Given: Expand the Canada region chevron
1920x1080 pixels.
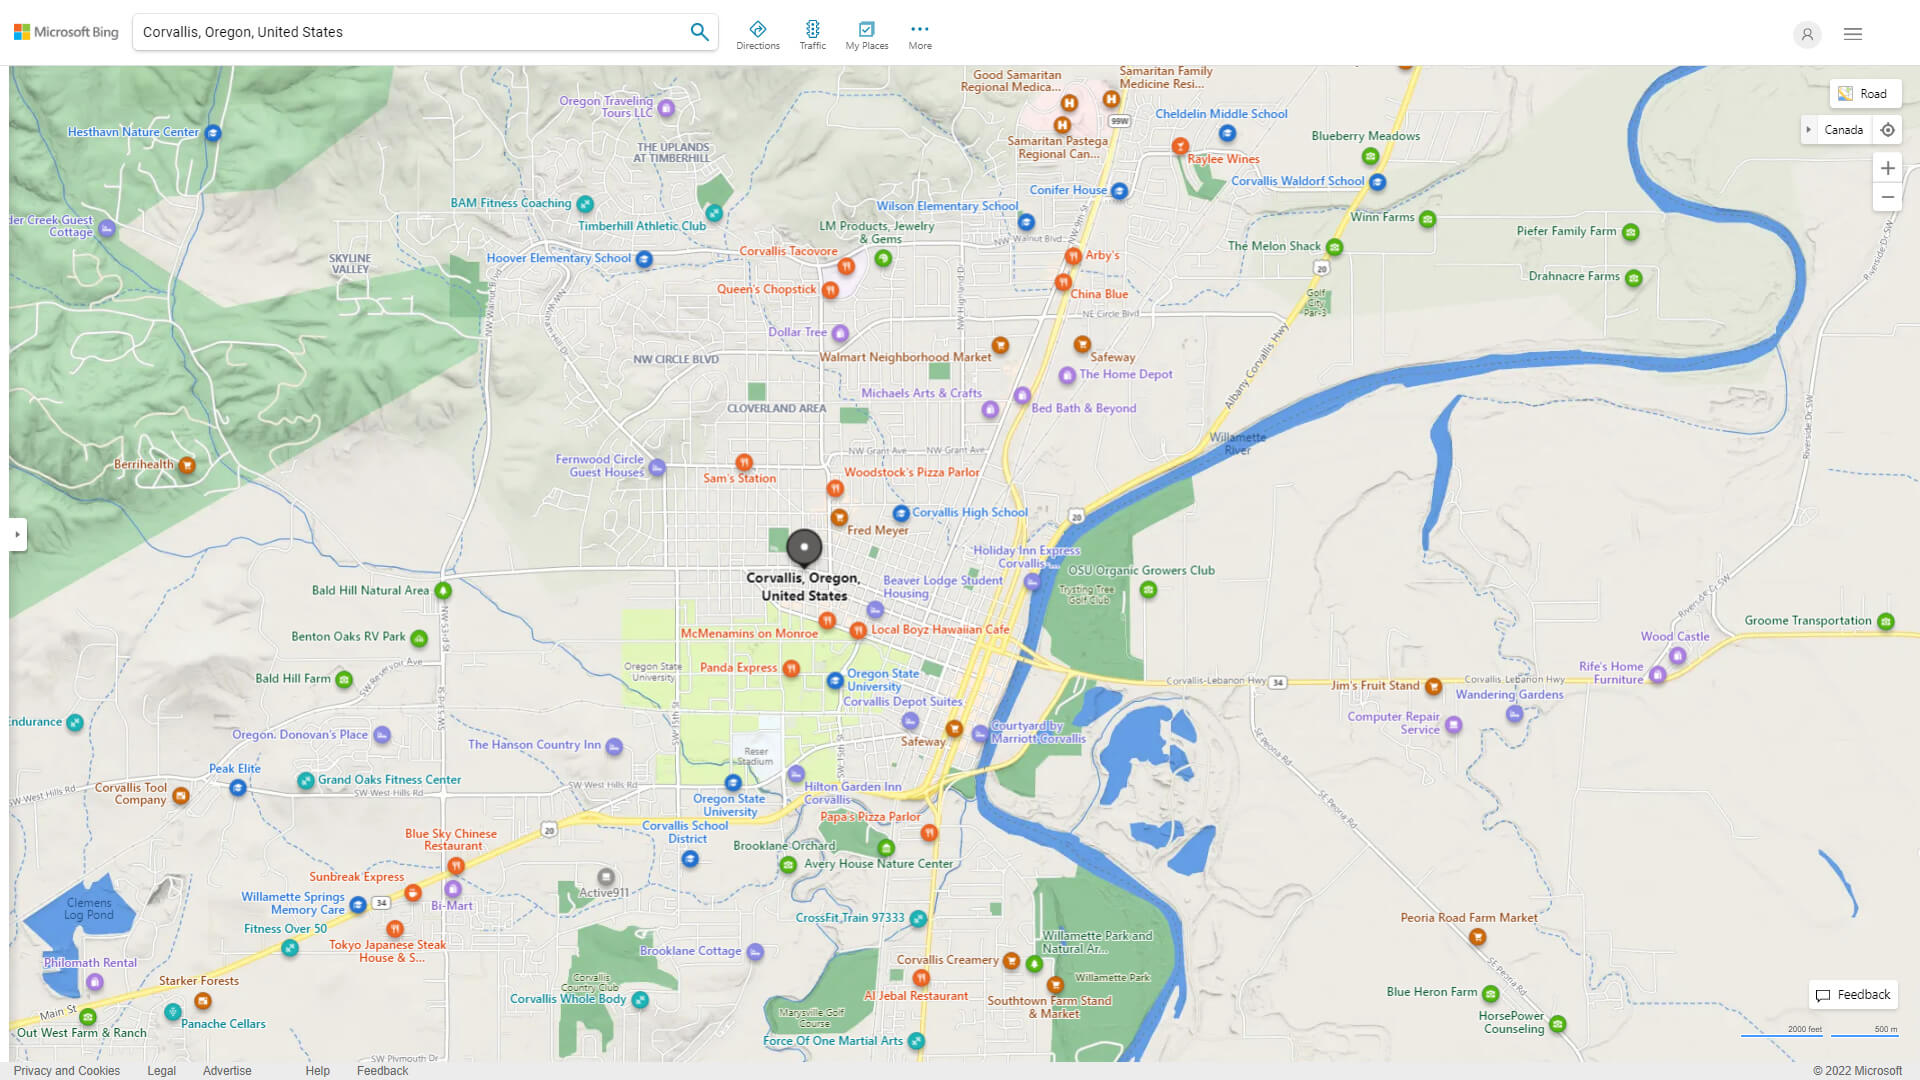Looking at the screenshot, I should pos(1810,130).
